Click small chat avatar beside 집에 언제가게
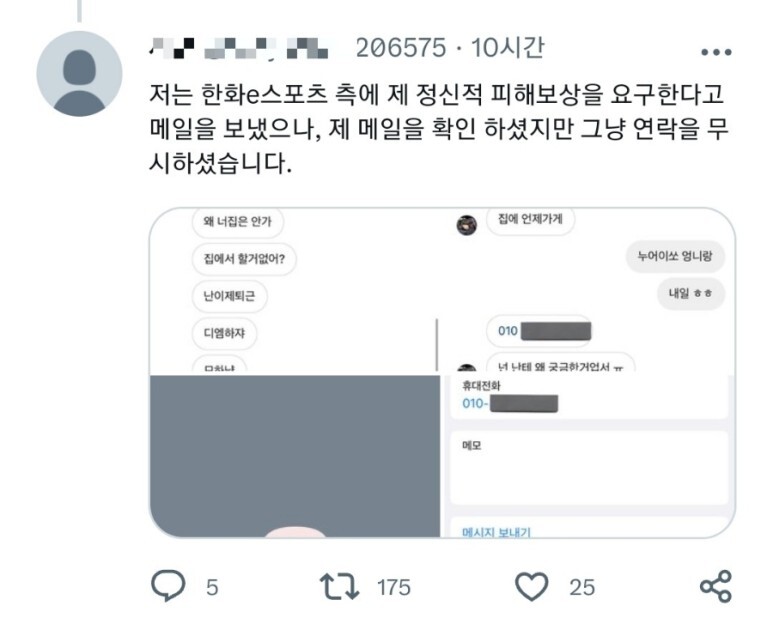This screenshot has height=630, width=773. tap(466, 225)
